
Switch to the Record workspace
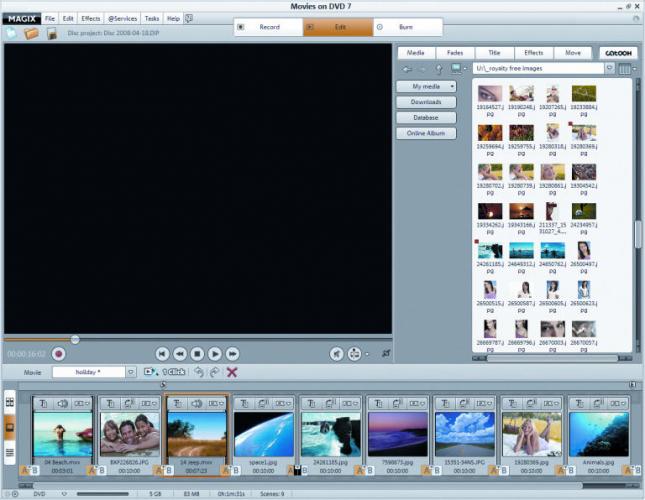[268, 27]
